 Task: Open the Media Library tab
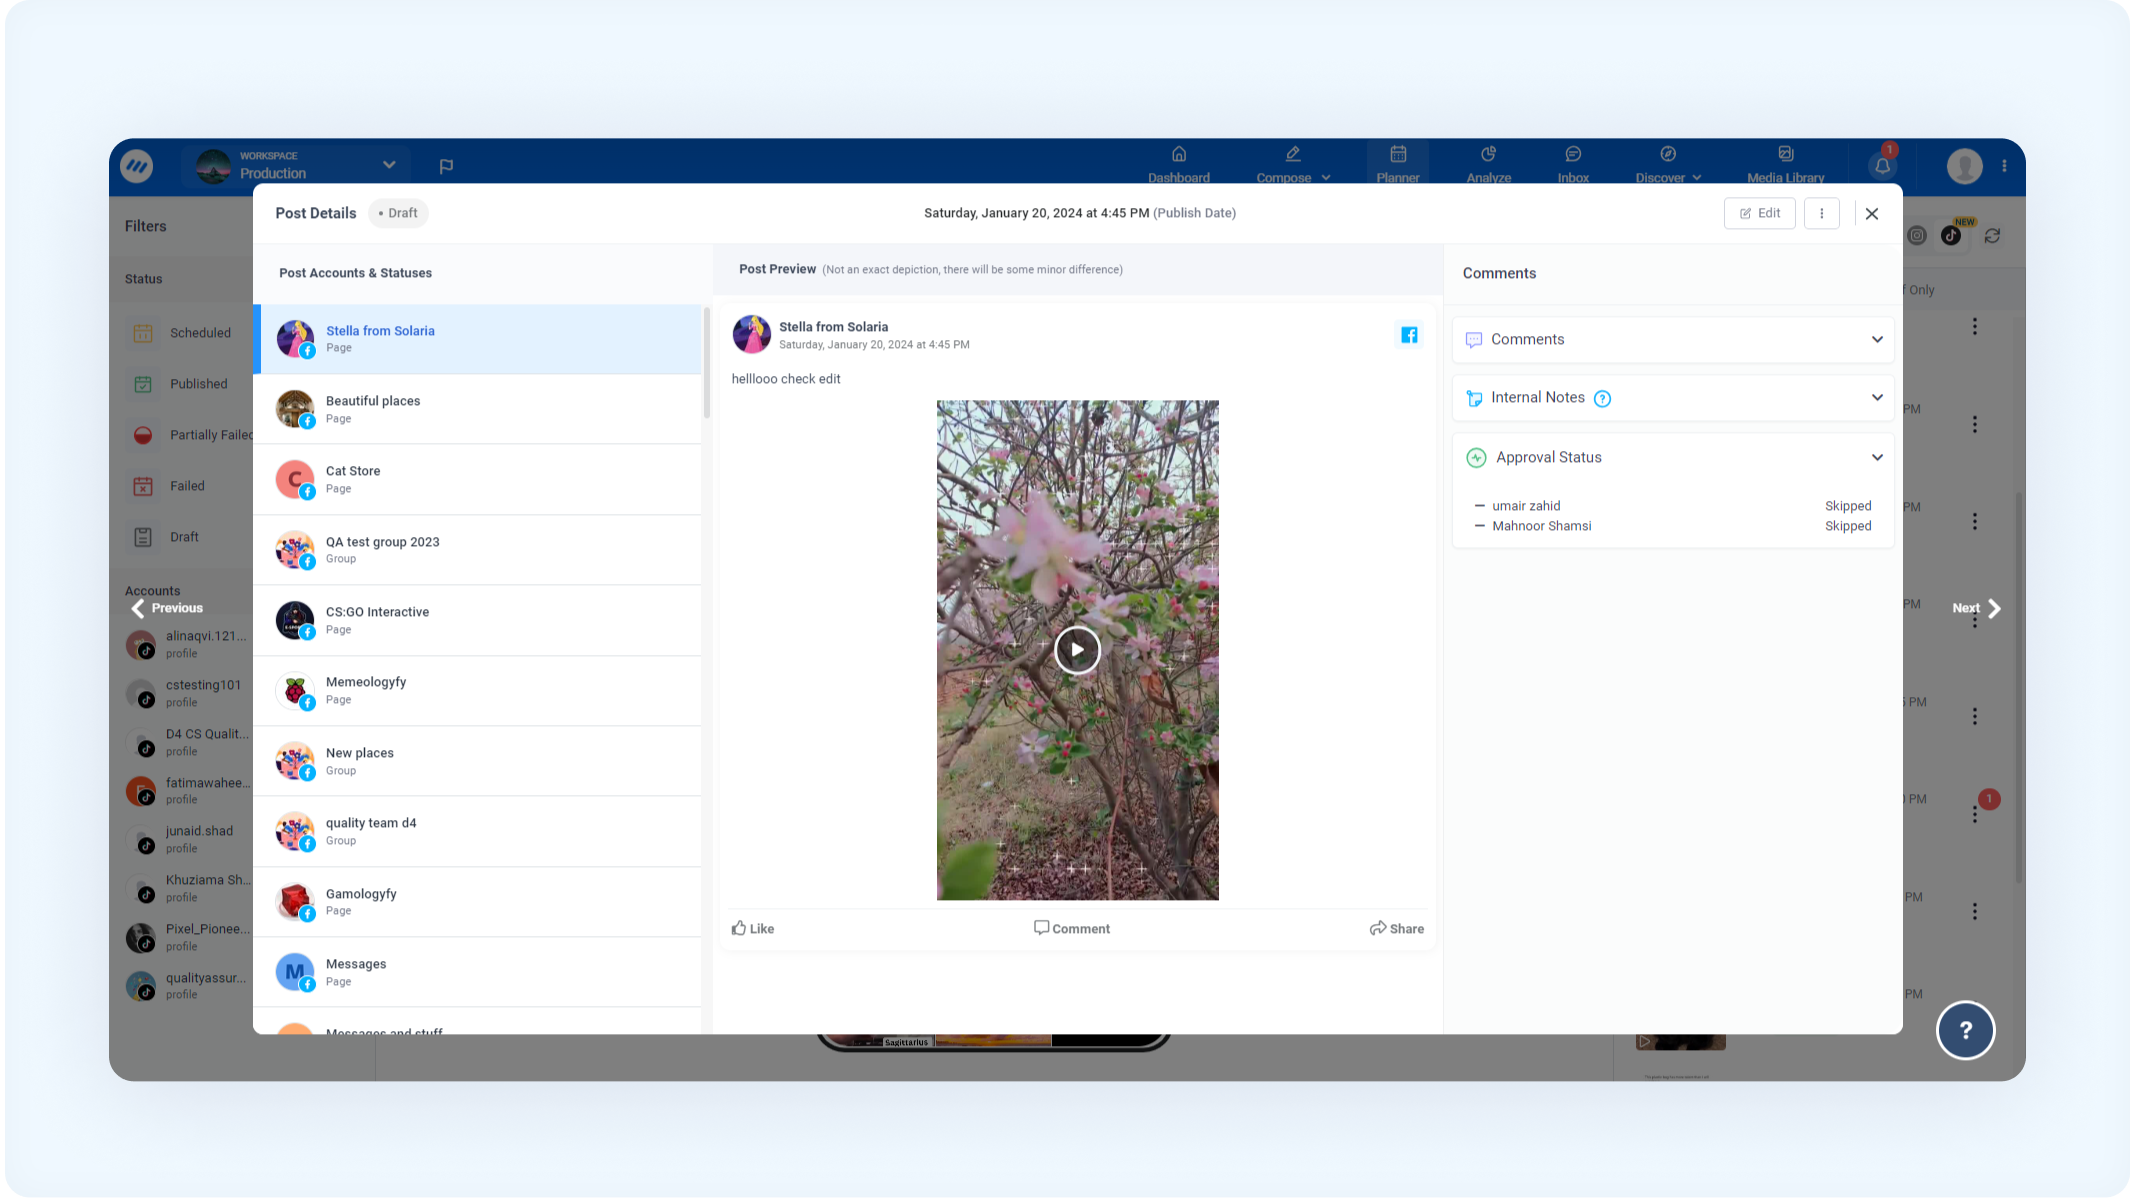1785,166
